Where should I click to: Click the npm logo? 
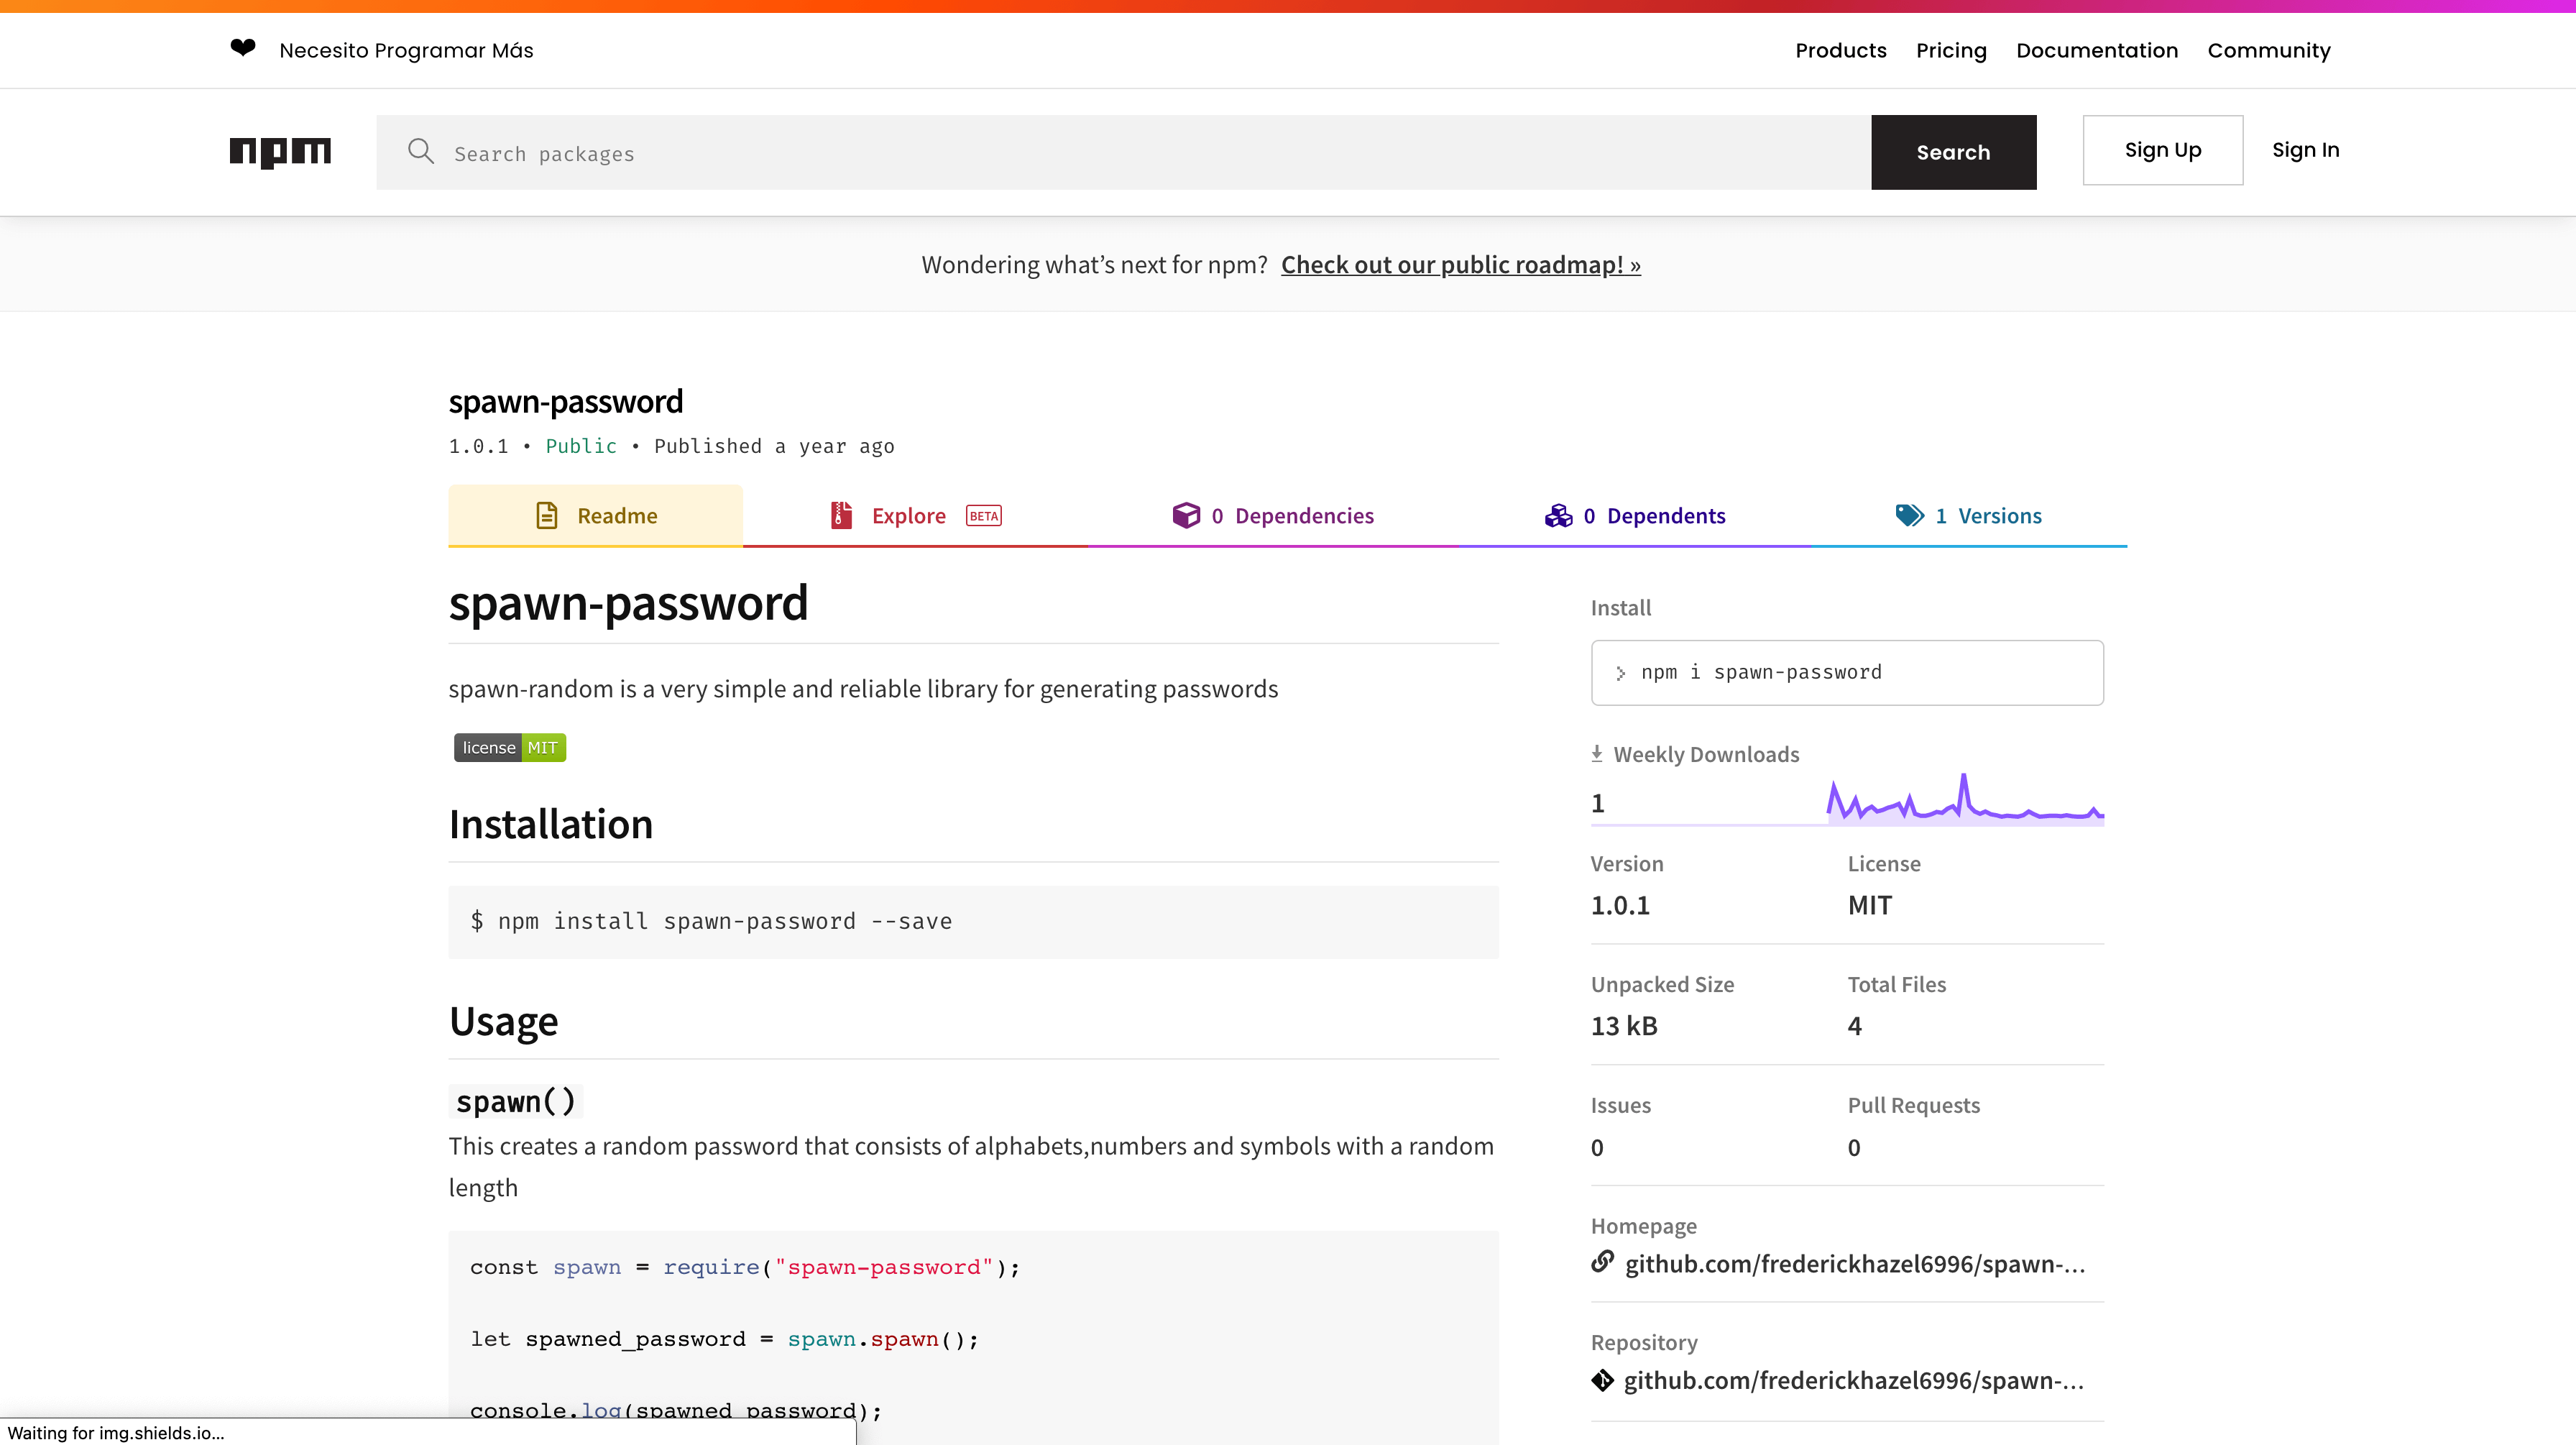click(280, 152)
